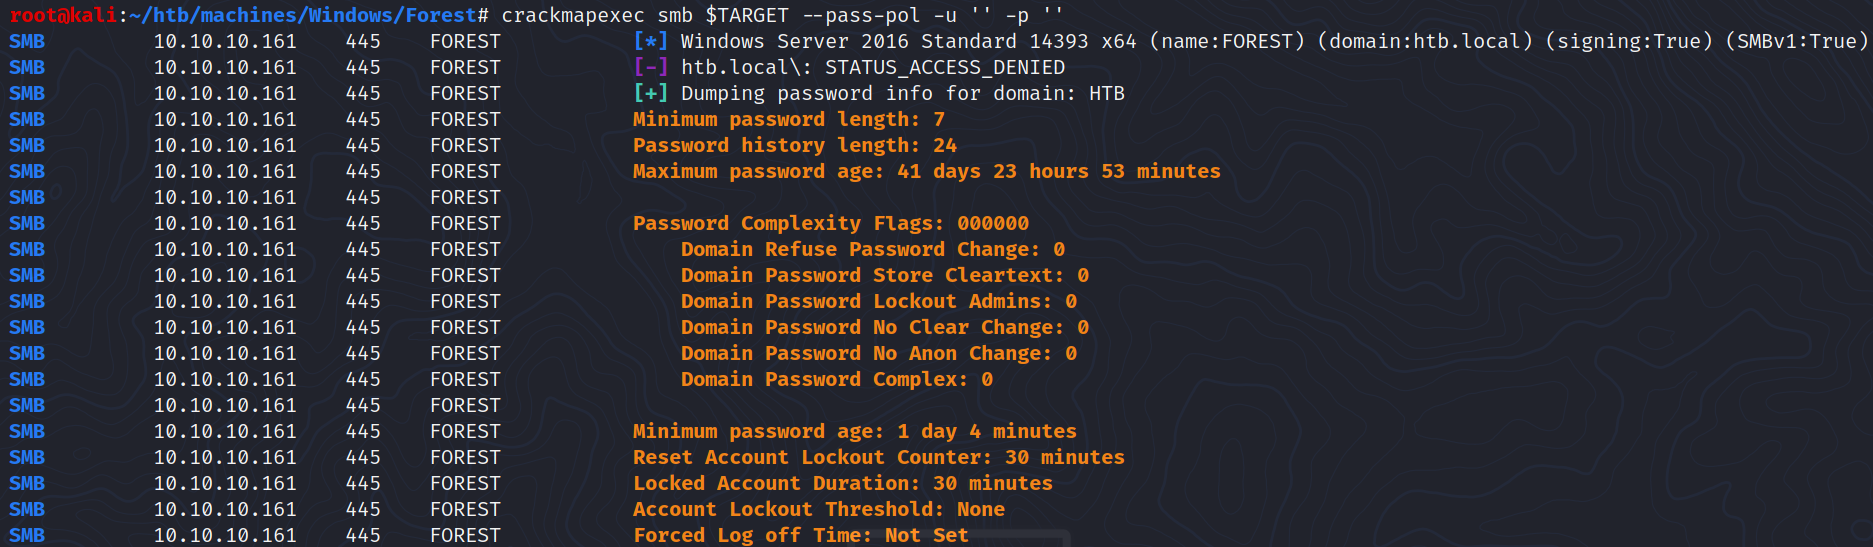Click the Account Lockout Threshold line
1873x547 pixels.
point(818,509)
